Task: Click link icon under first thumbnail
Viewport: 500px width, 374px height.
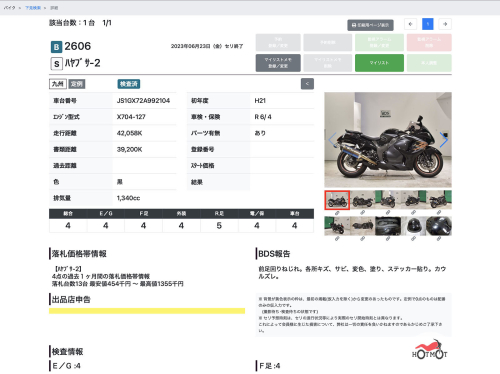Action: click(x=337, y=213)
